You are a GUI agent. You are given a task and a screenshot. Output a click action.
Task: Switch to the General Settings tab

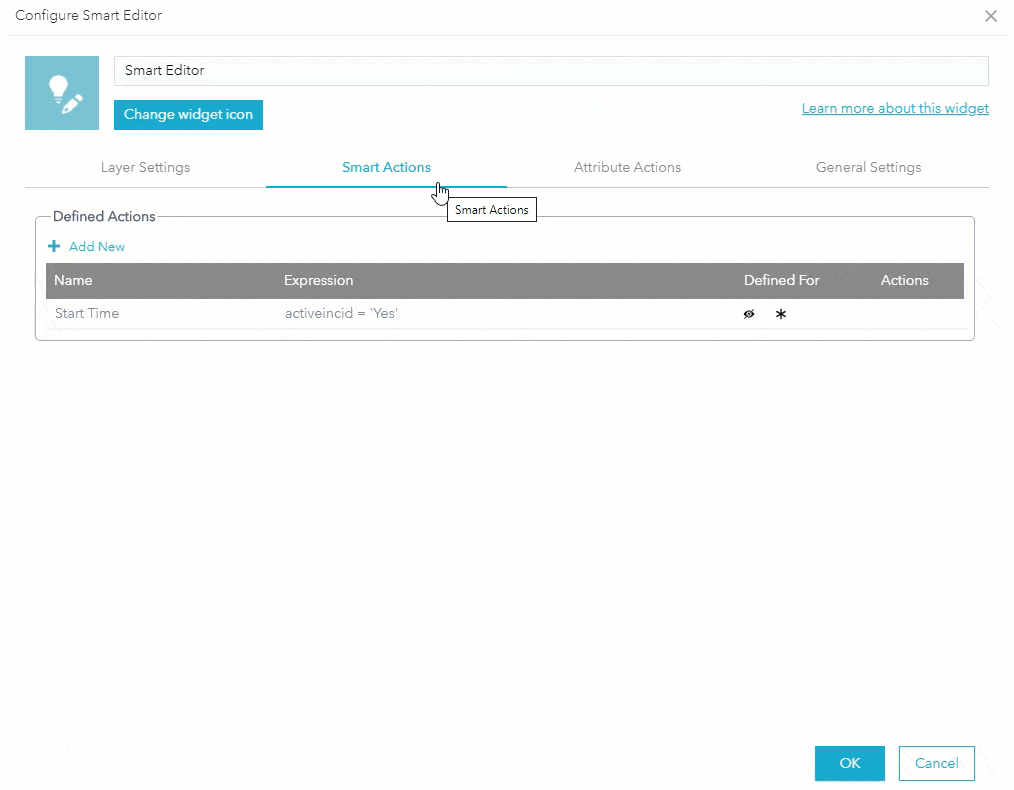pyautogui.click(x=867, y=167)
